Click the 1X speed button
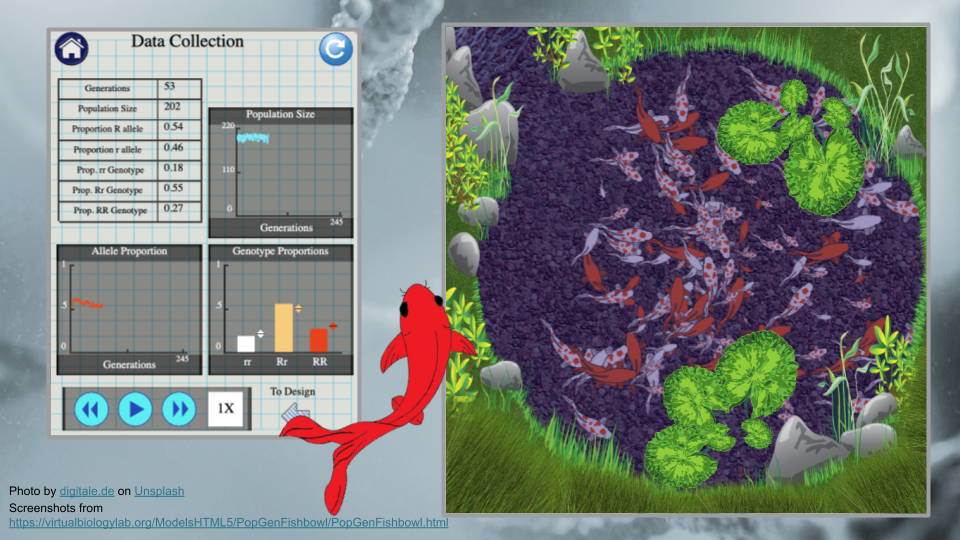The image size is (960, 540). (x=226, y=408)
